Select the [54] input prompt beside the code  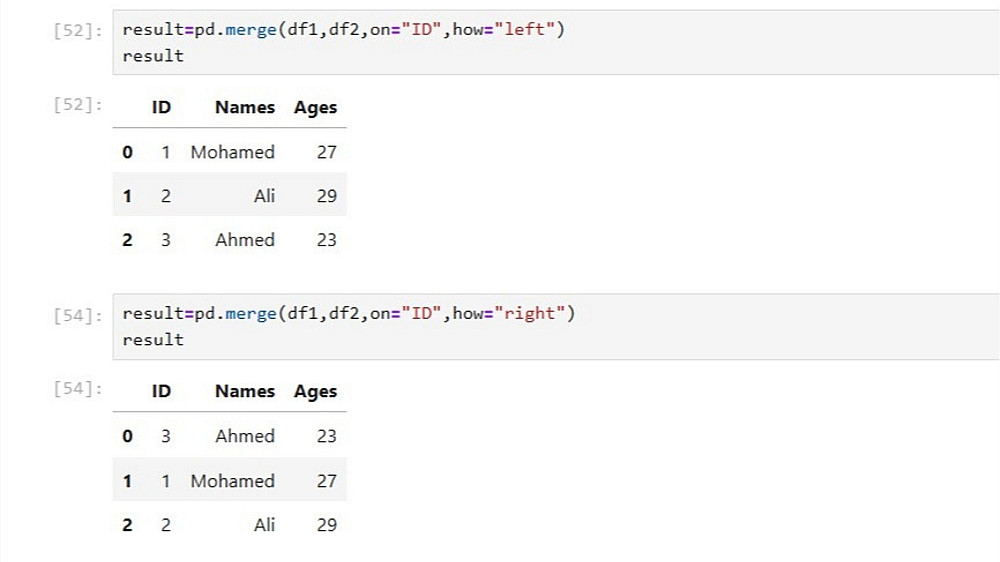77,315
